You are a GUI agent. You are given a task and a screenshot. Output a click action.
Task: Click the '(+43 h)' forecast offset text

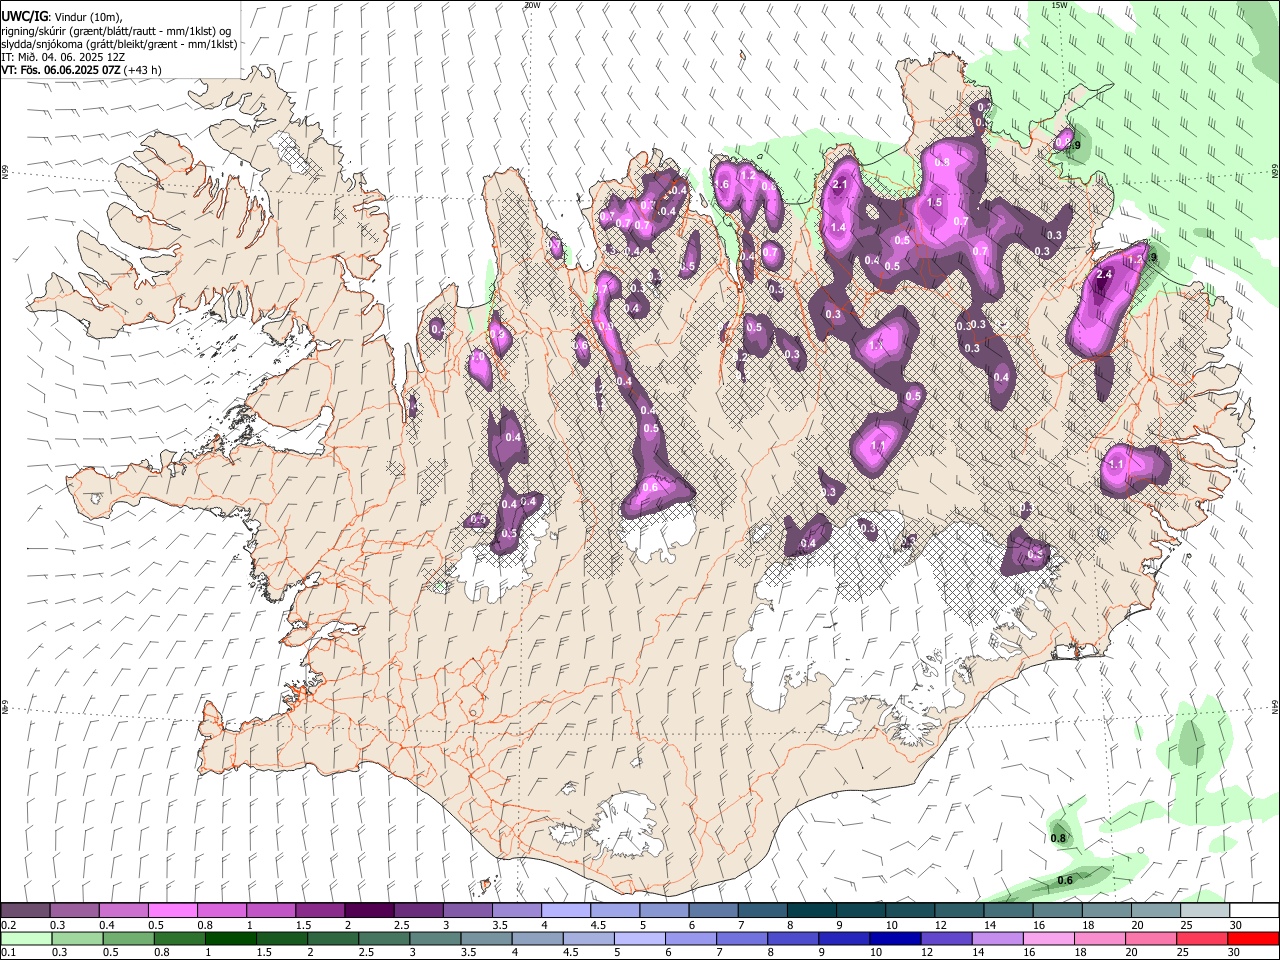143,70
